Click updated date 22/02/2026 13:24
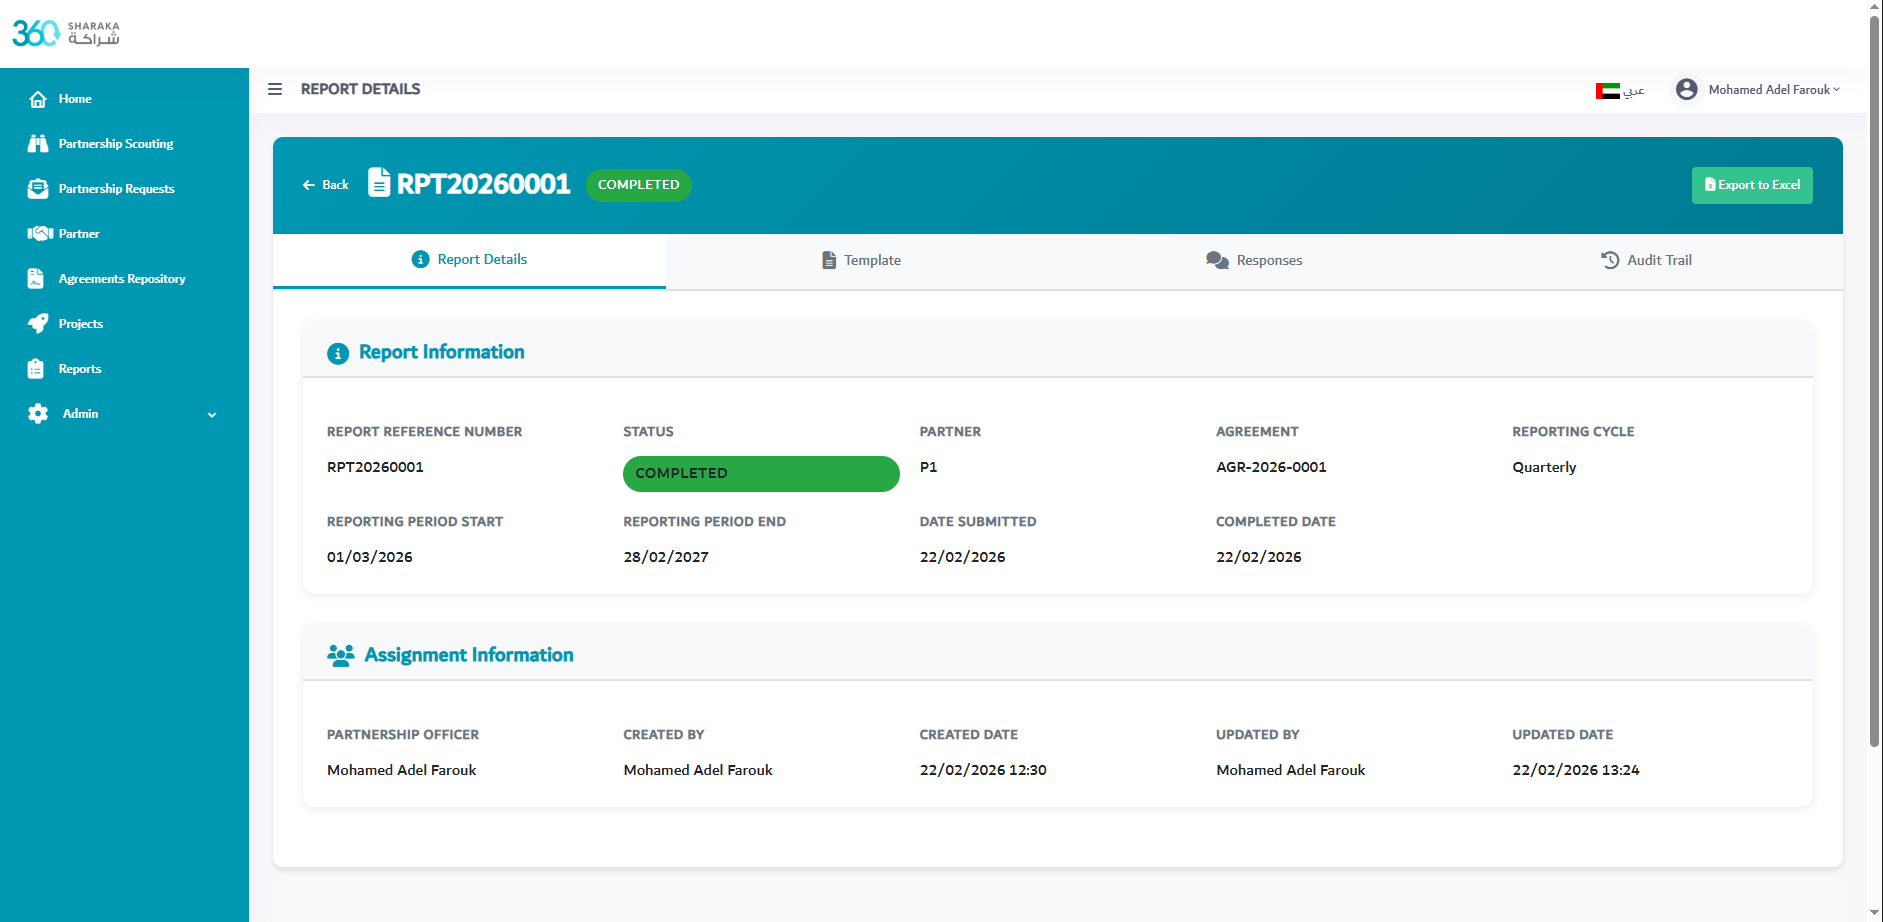This screenshot has width=1883, height=922. pyautogui.click(x=1576, y=770)
